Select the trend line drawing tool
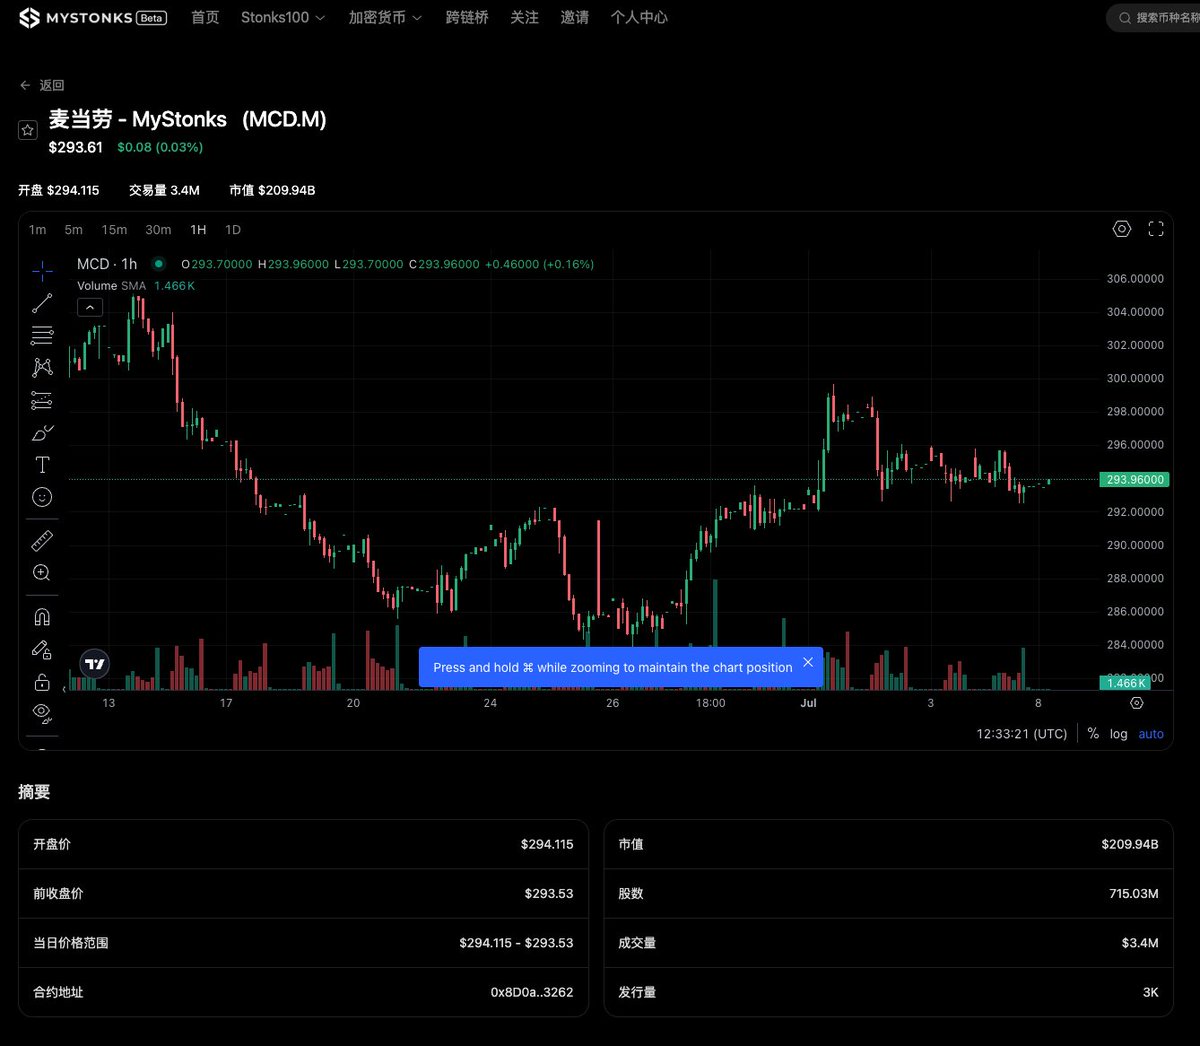1200x1046 pixels. tap(42, 303)
